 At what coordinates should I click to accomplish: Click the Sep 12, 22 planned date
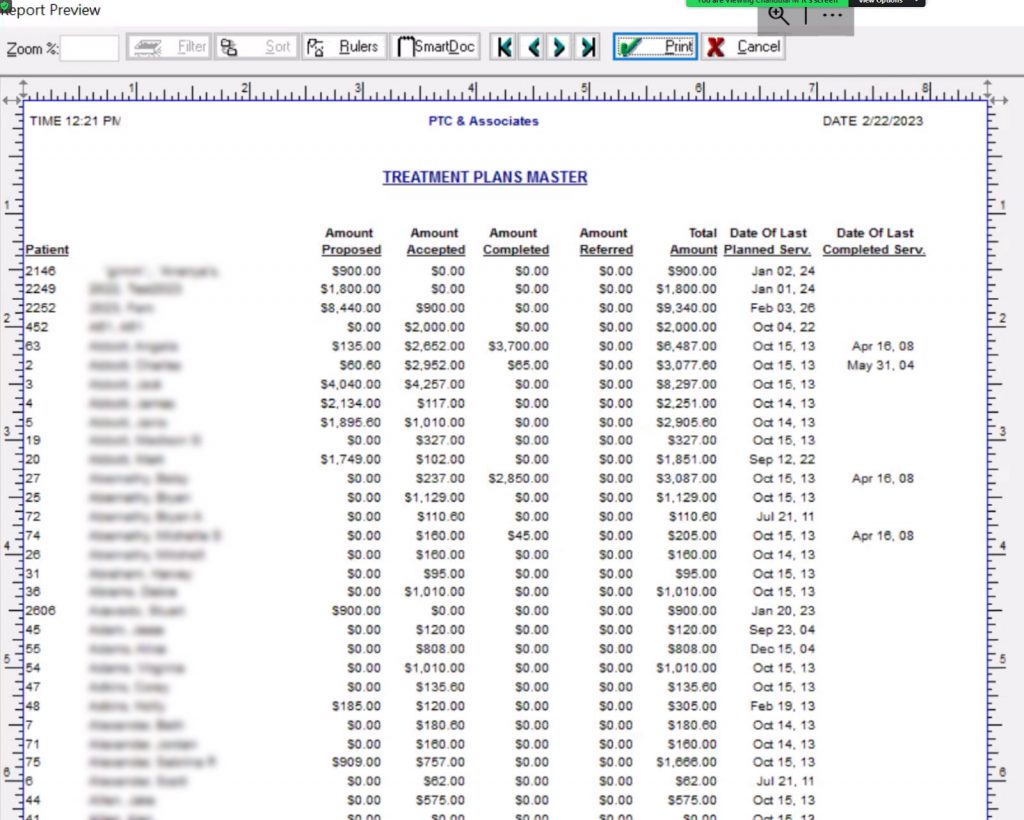782,460
